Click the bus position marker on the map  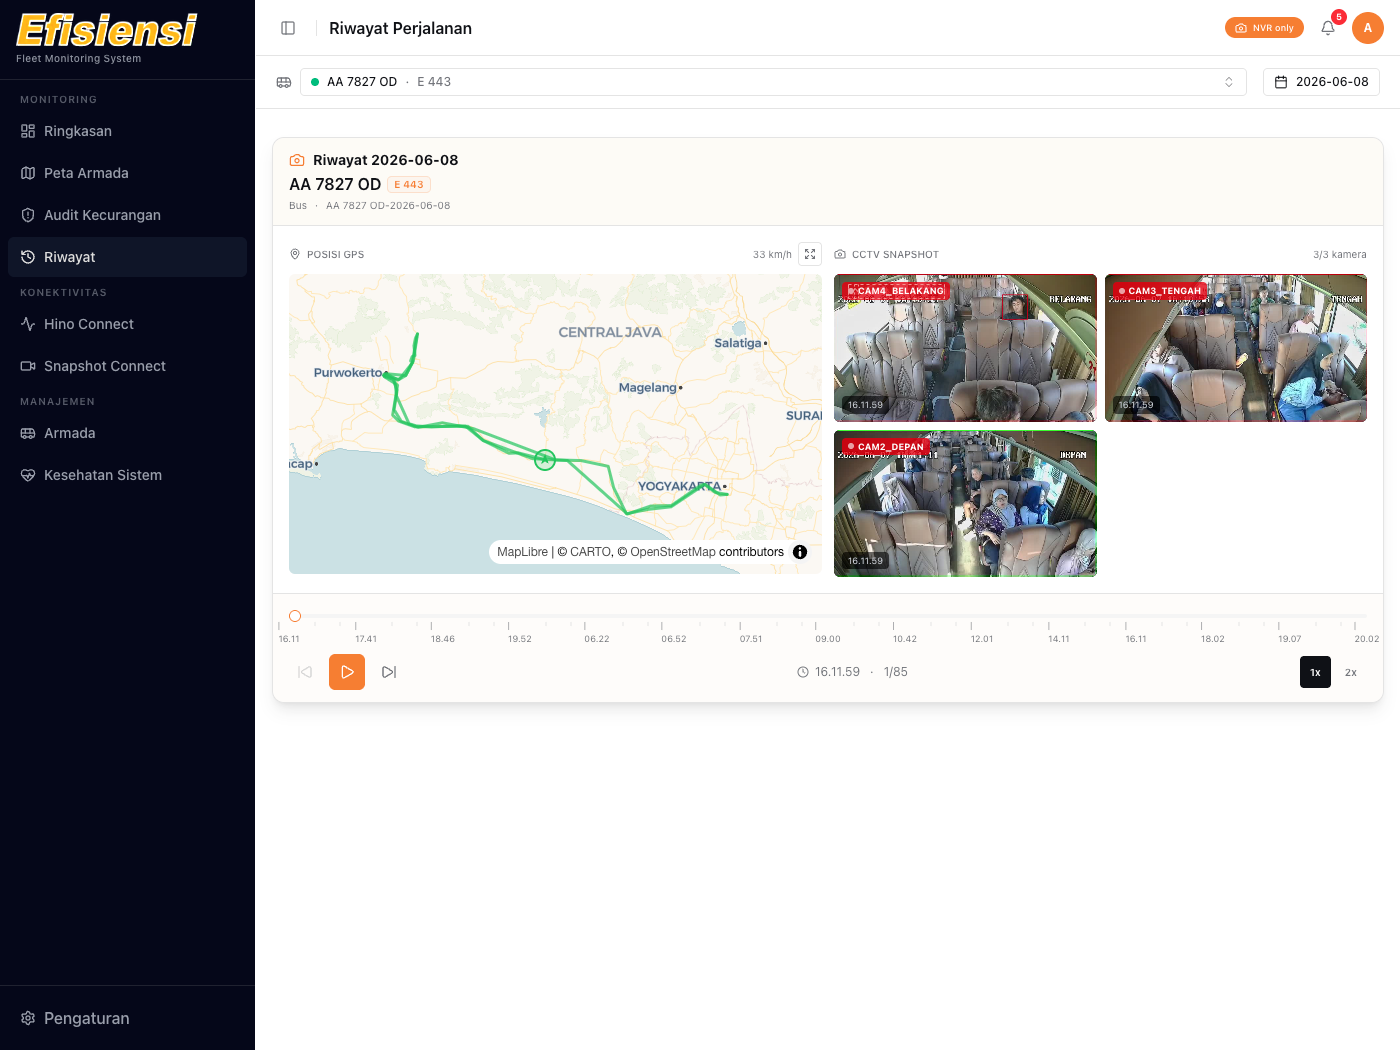point(545,460)
